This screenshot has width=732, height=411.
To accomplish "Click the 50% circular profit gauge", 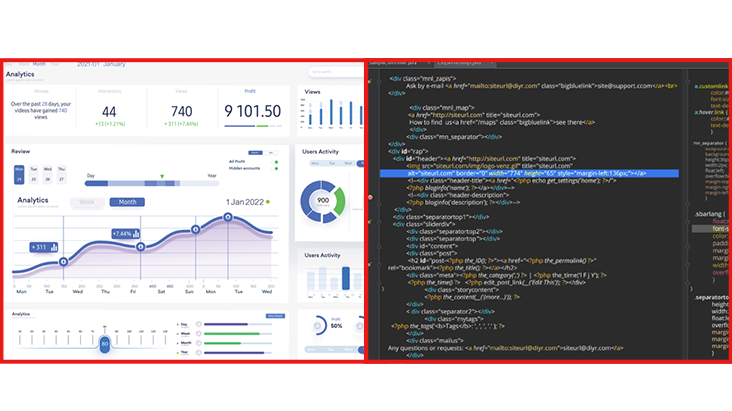I will 336,326.
